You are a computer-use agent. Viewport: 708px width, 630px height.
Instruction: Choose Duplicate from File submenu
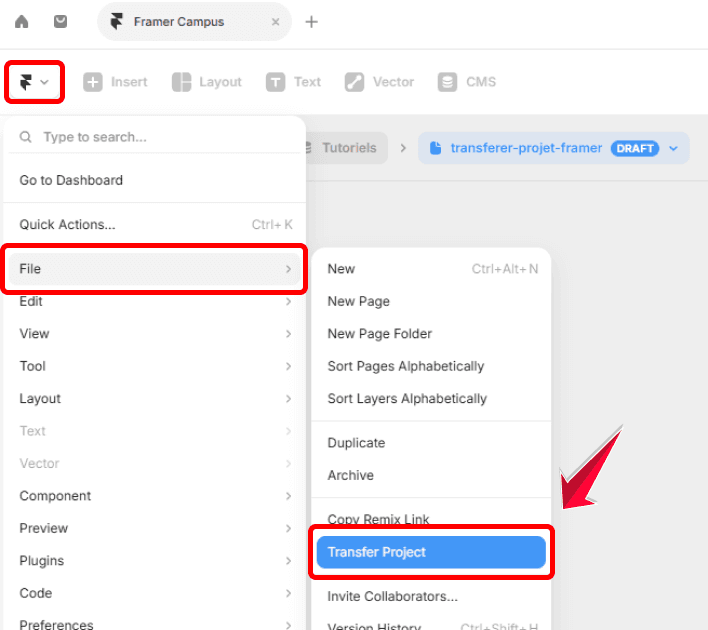431,443
